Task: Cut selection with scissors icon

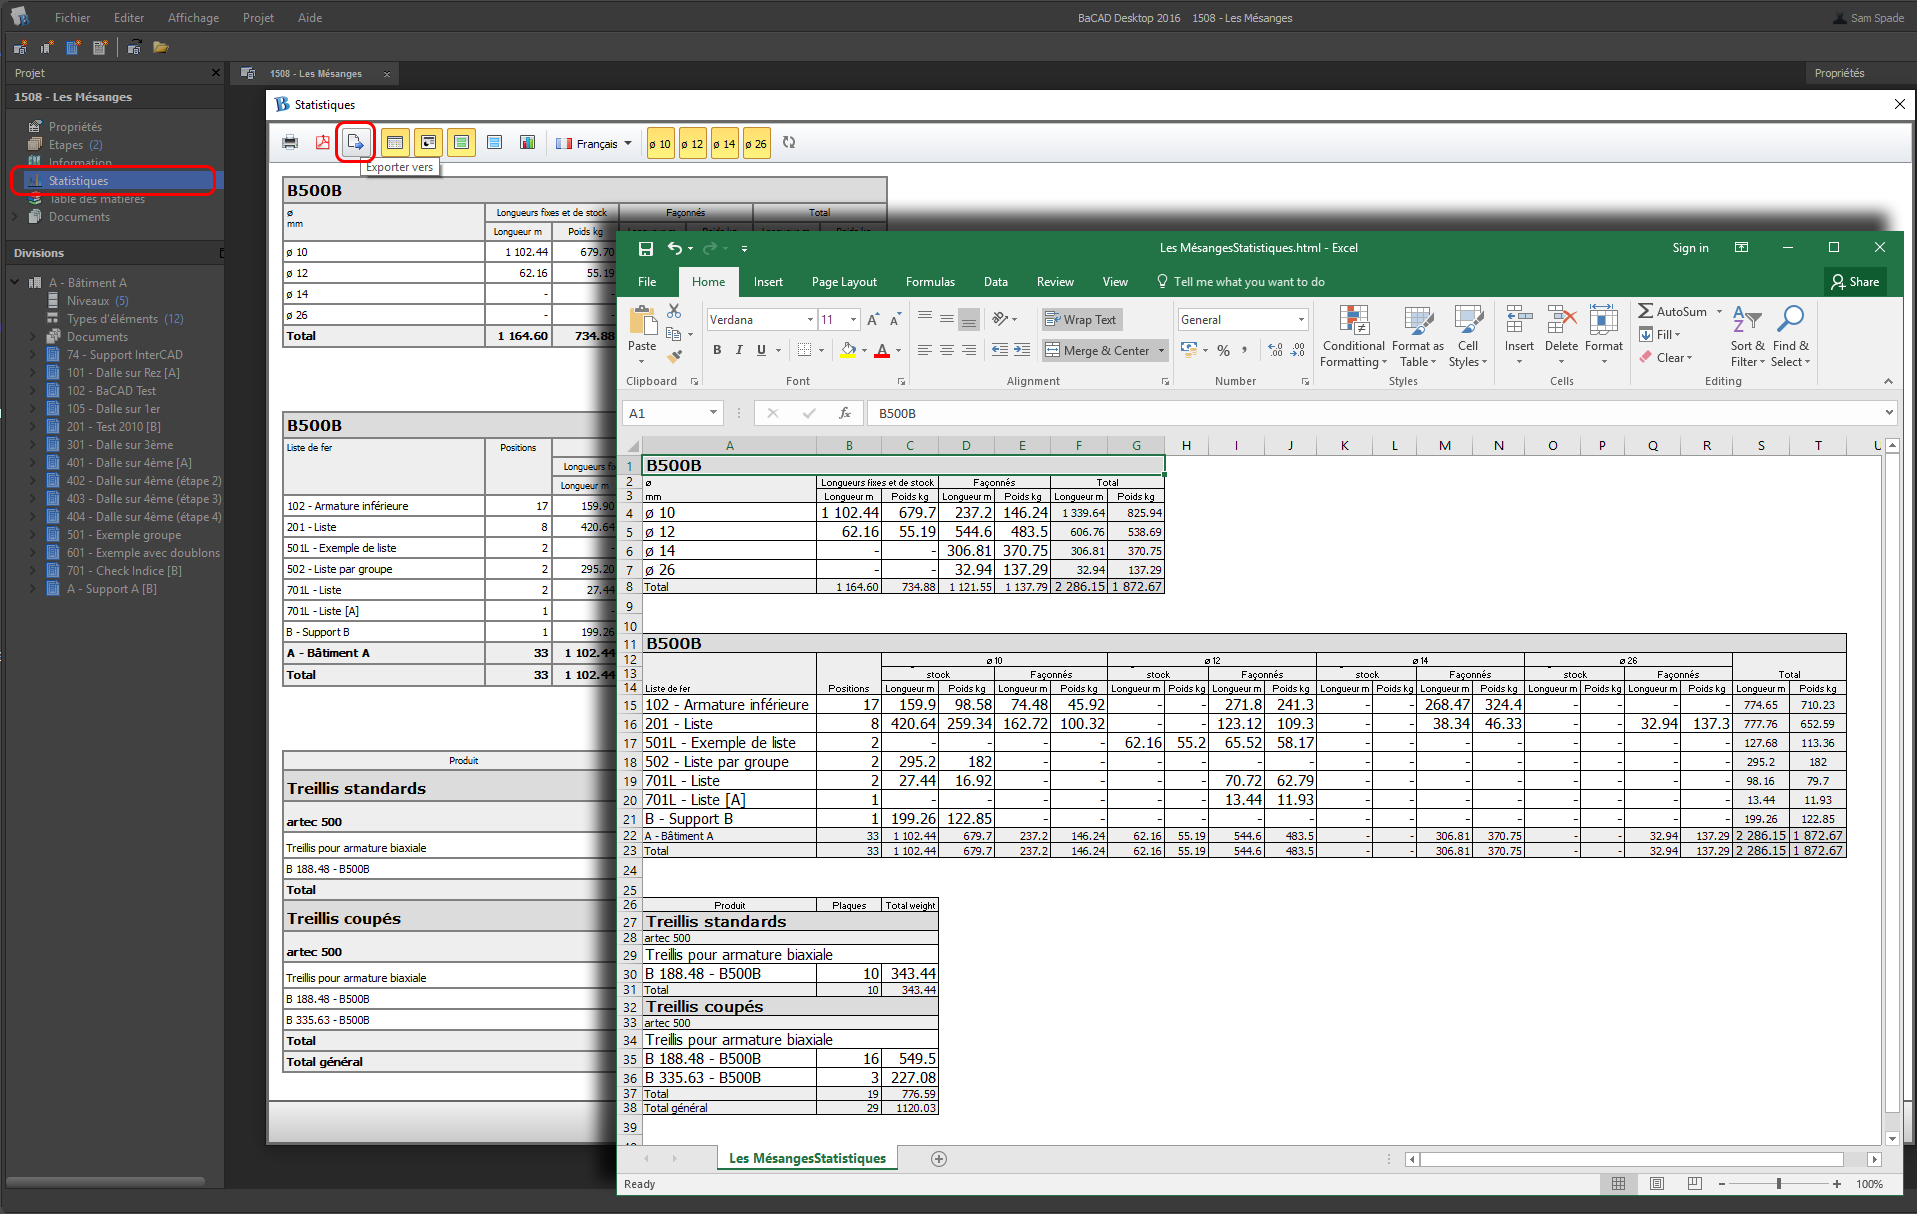Action: (x=674, y=312)
